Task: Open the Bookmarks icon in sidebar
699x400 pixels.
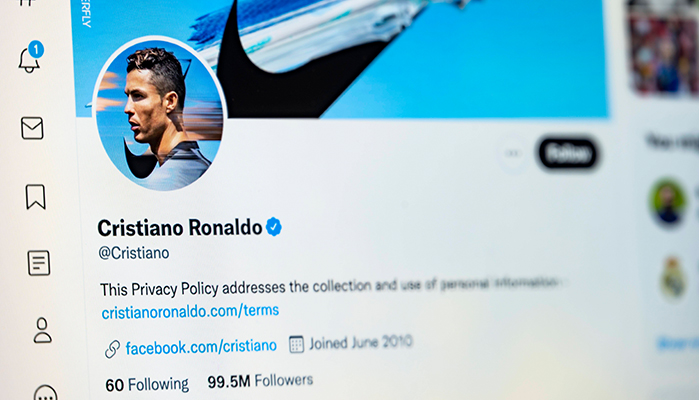Action: pos(35,197)
